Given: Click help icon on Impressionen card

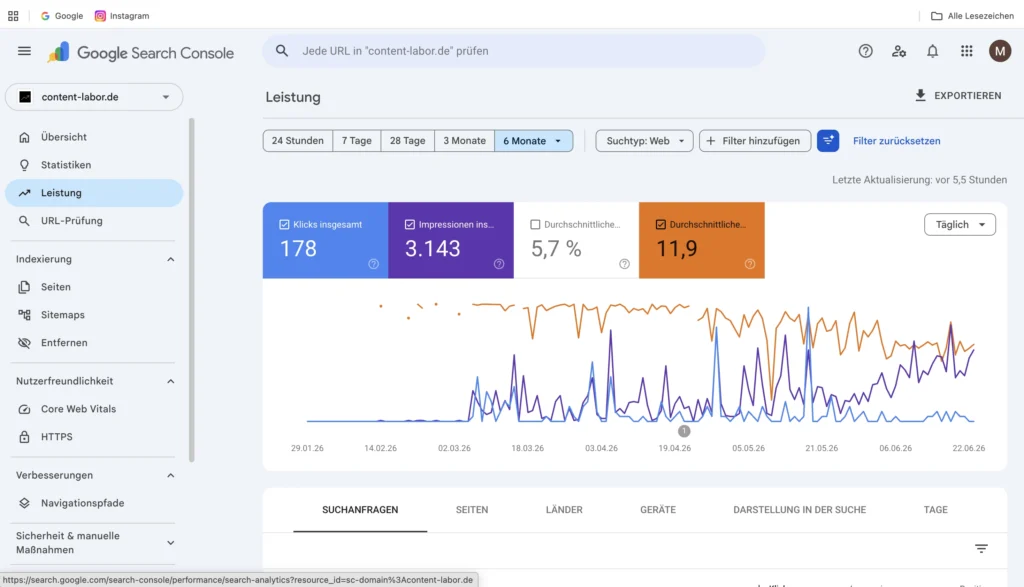Looking at the screenshot, I should point(499,264).
